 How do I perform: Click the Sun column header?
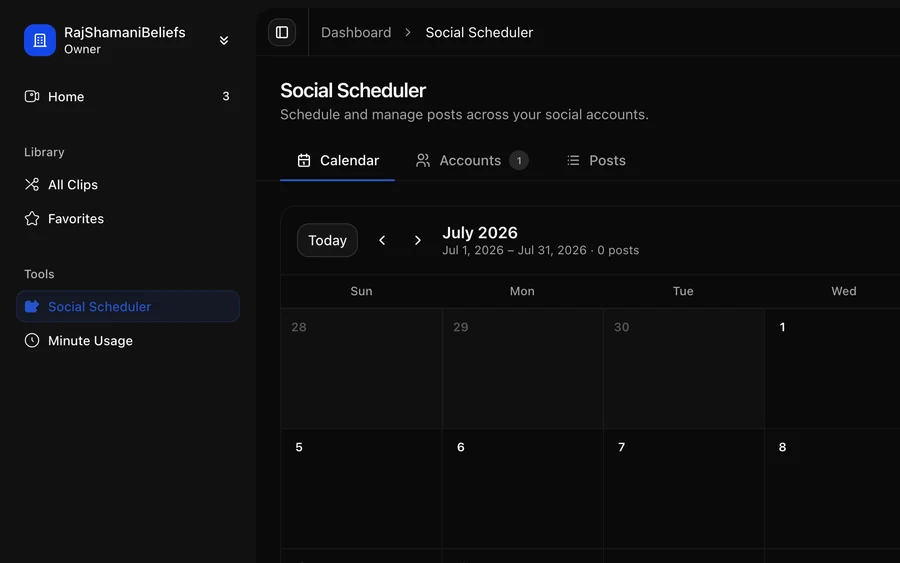[362, 291]
